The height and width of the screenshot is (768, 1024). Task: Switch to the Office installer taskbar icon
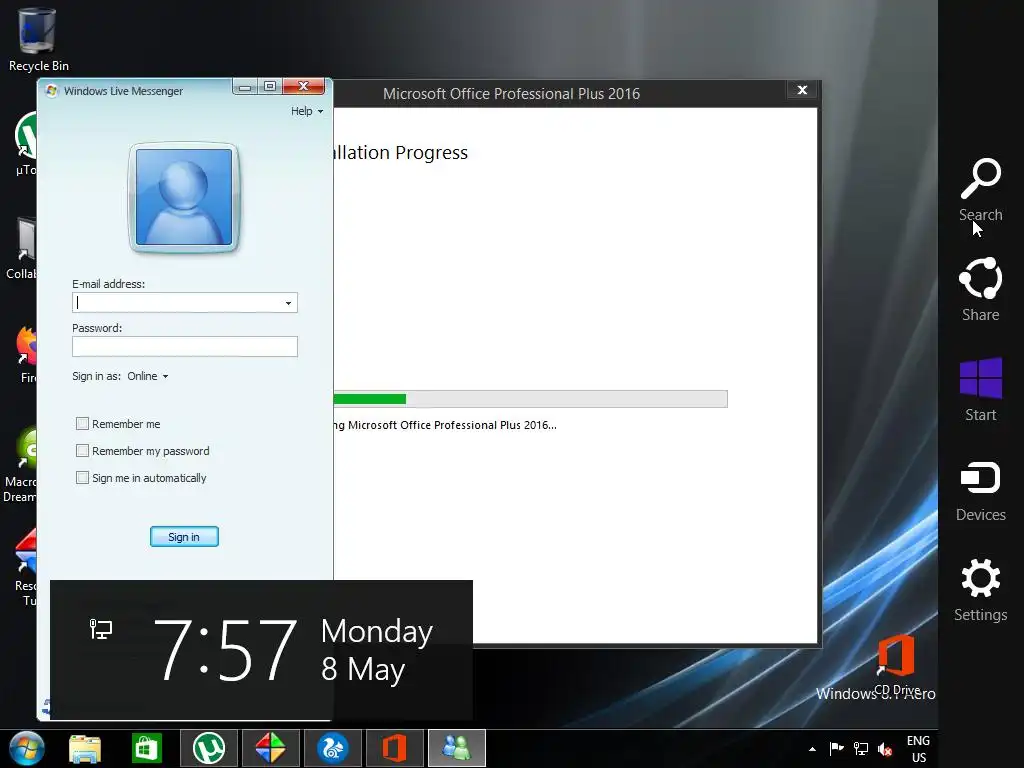tap(394, 748)
